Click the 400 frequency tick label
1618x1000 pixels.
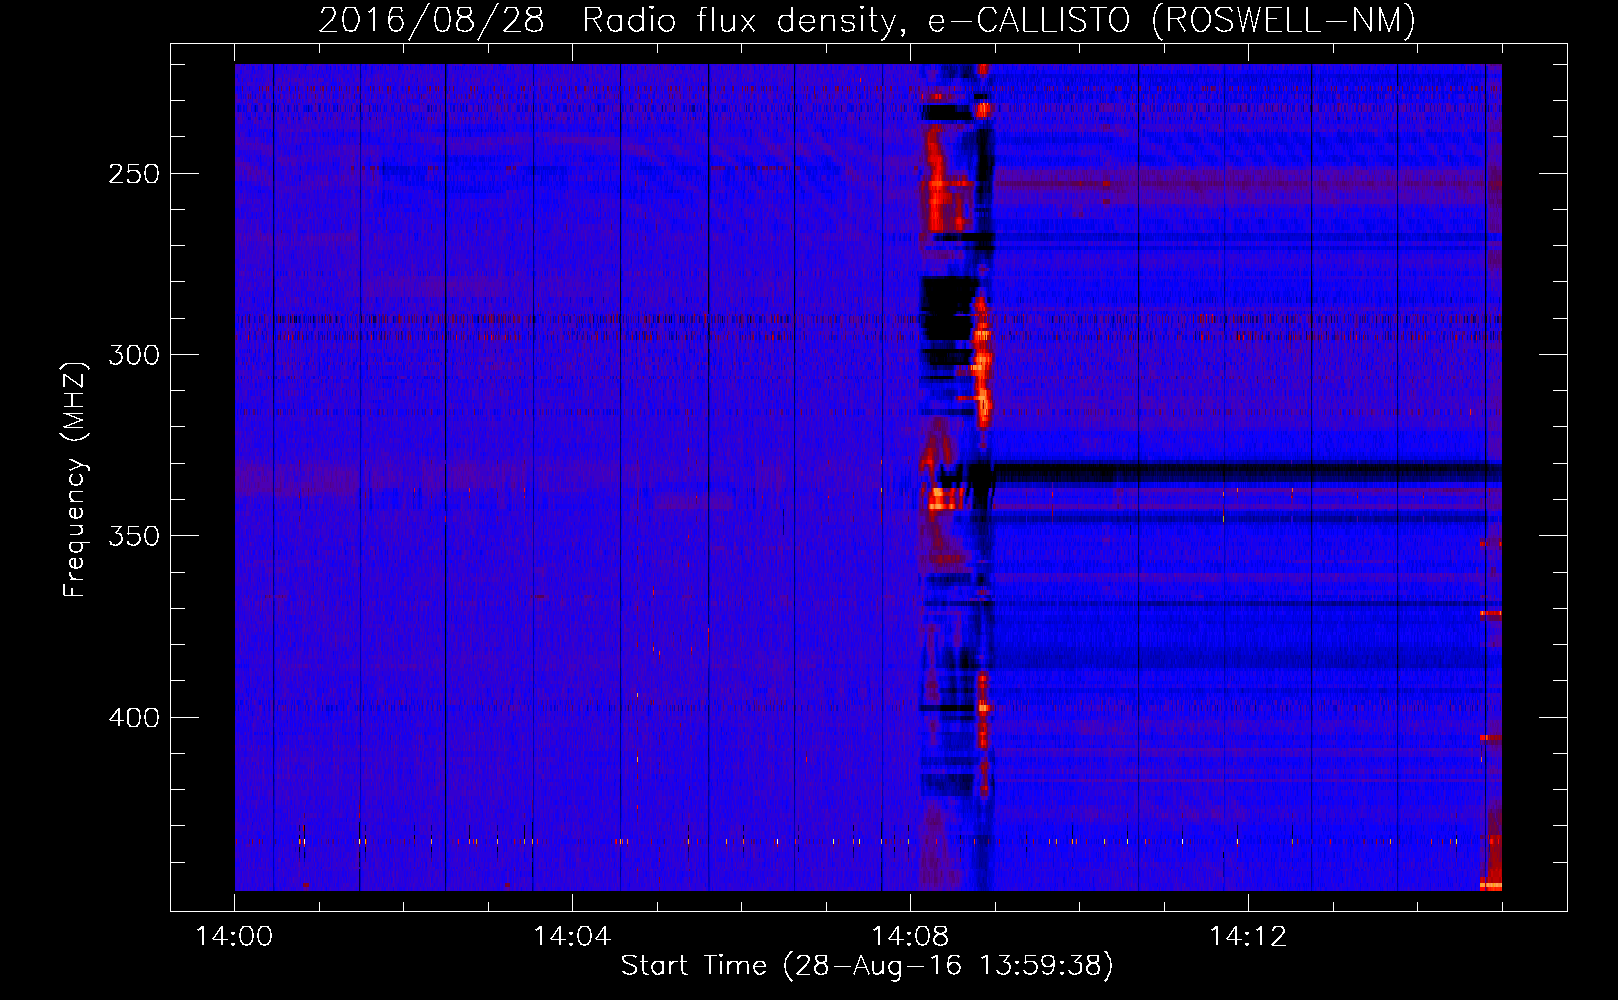tap(134, 718)
